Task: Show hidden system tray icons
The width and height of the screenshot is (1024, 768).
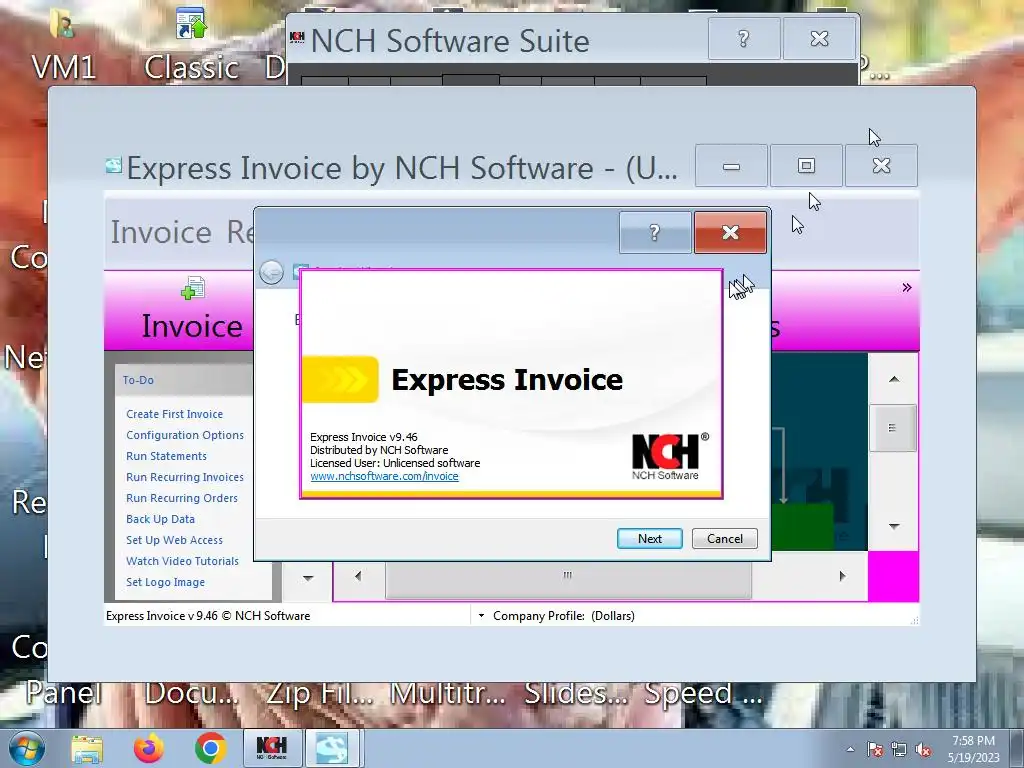Action: [850, 750]
